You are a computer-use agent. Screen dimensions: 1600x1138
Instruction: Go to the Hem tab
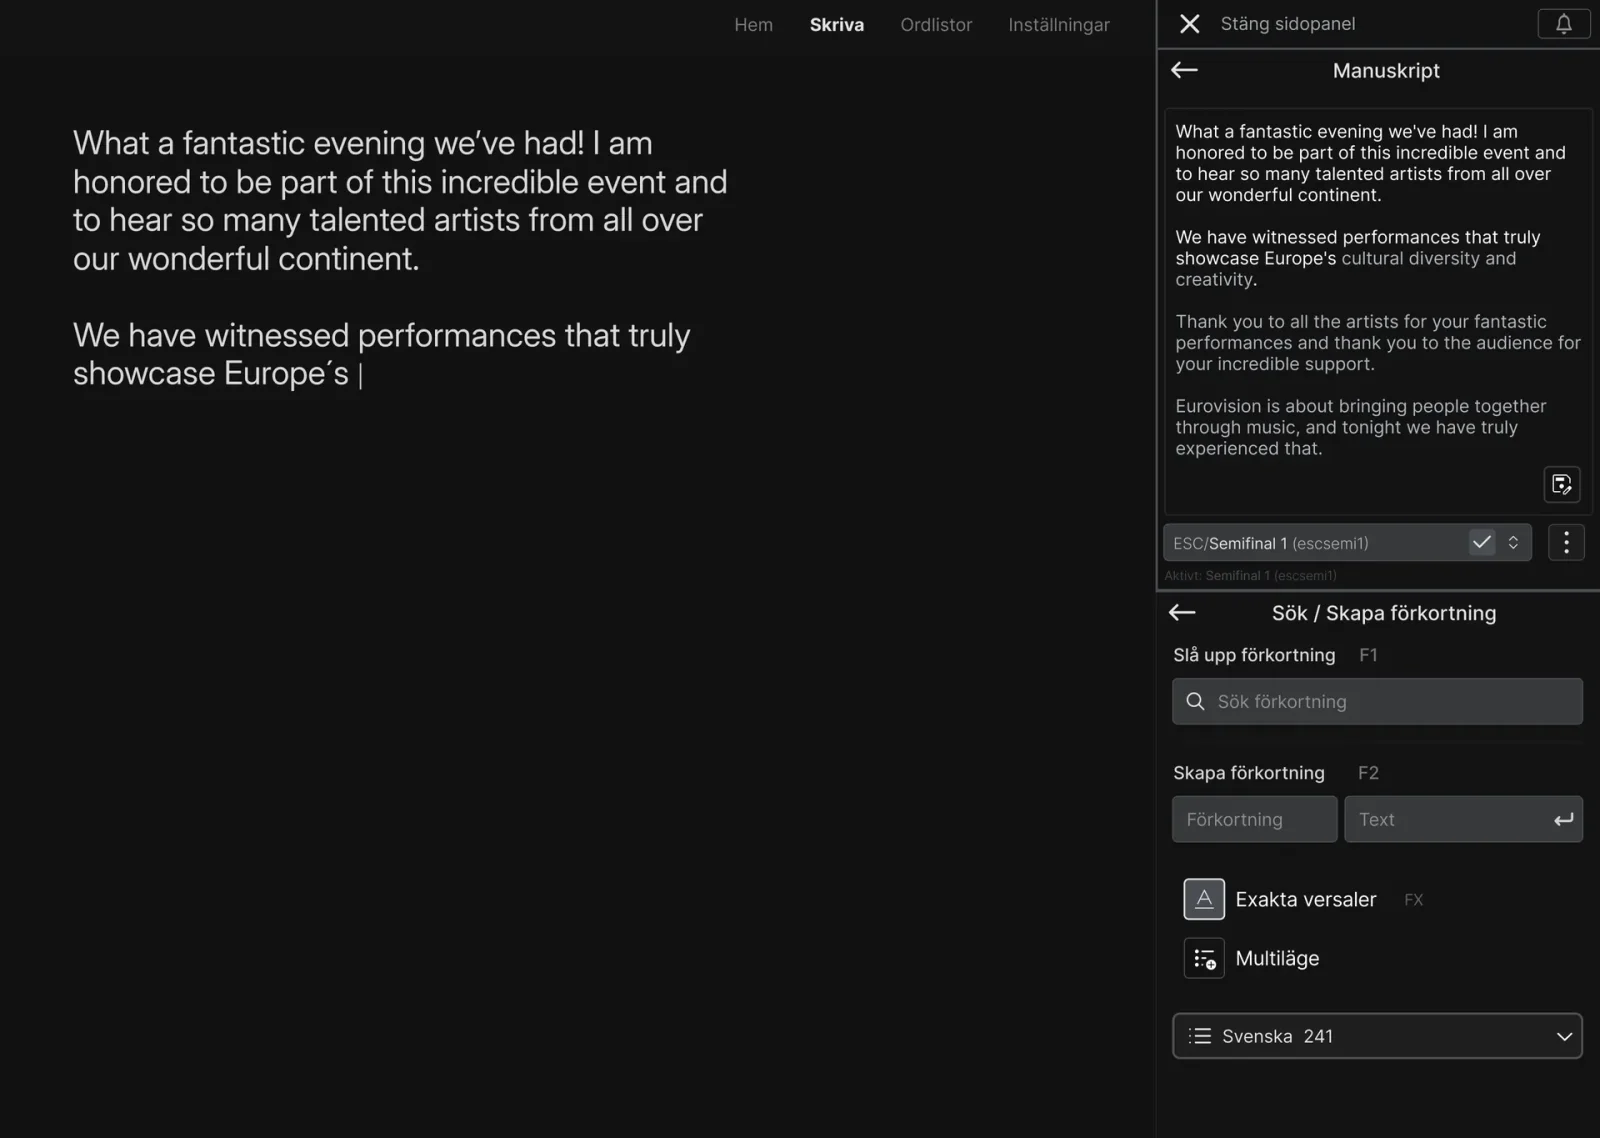(x=753, y=25)
